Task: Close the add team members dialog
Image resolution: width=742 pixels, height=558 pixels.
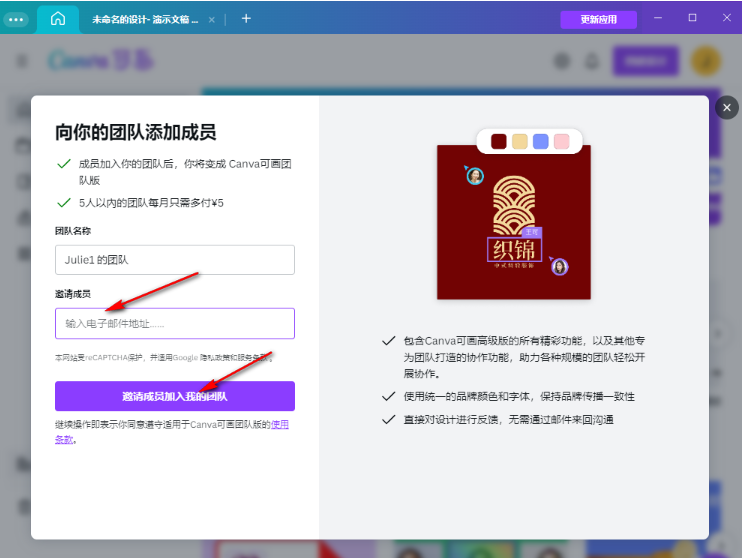Action: [727, 107]
